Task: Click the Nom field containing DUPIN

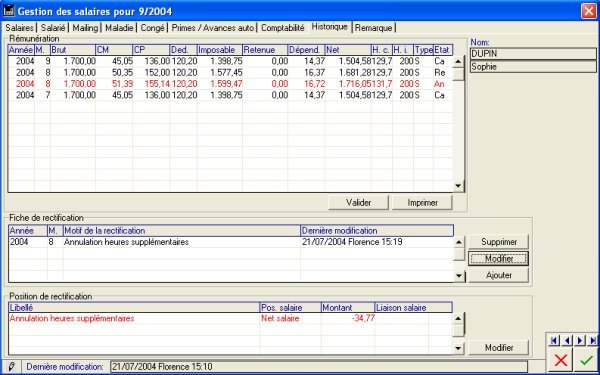Action: tap(533, 54)
